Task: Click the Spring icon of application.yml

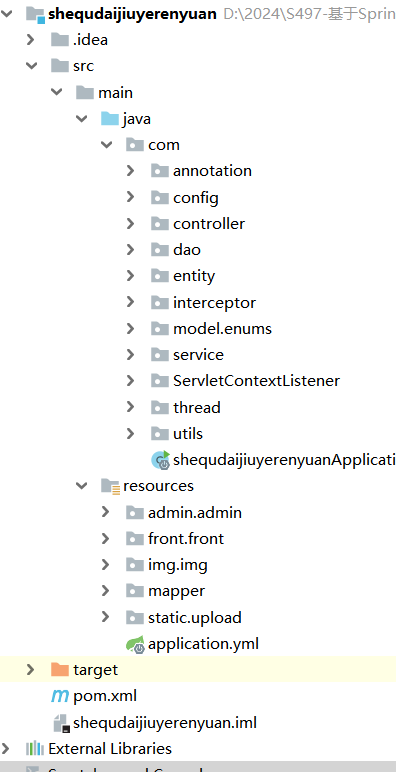Action: 135,644
